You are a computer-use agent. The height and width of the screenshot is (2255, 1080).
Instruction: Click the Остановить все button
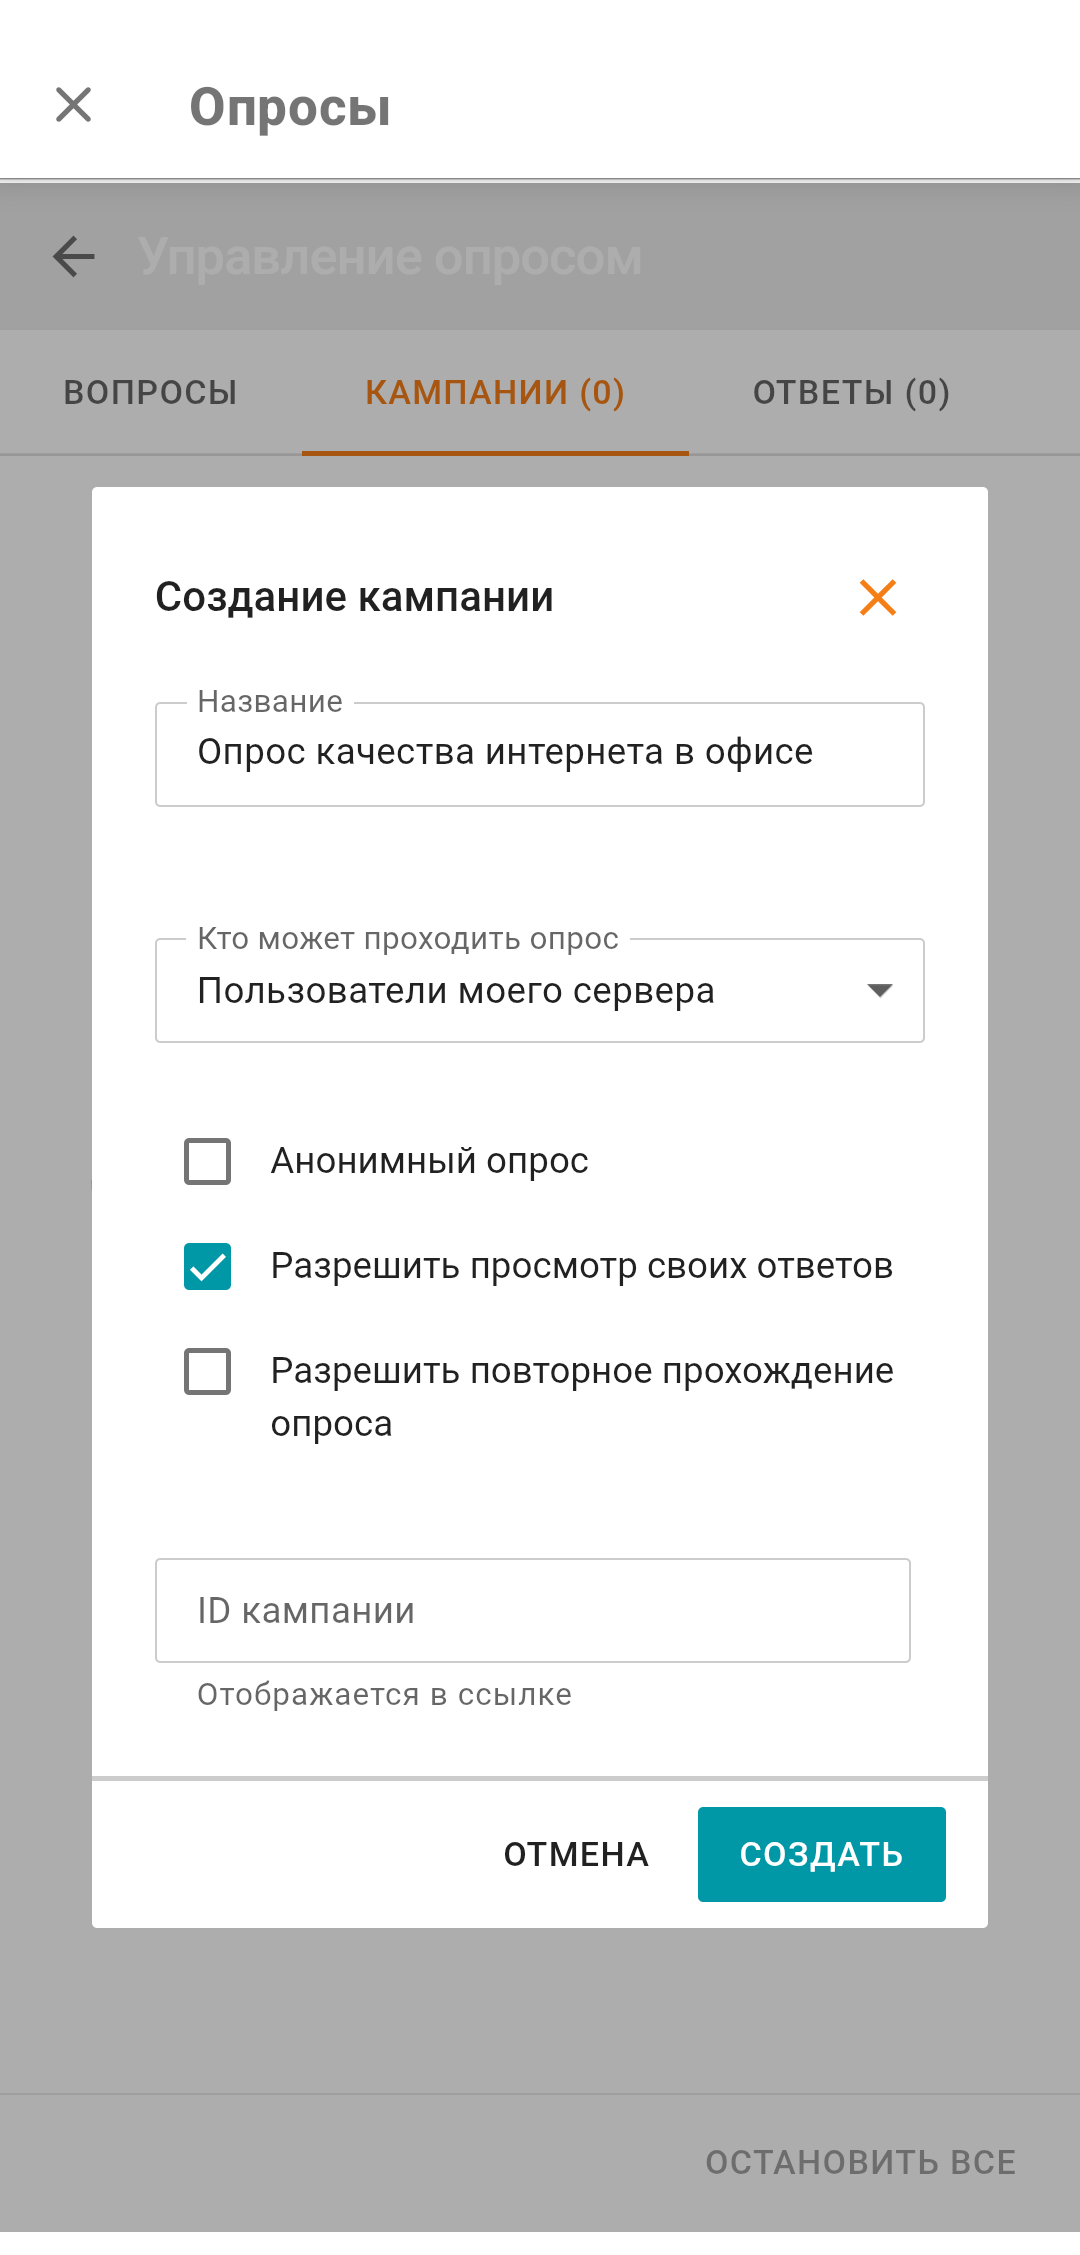point(860,2162)
